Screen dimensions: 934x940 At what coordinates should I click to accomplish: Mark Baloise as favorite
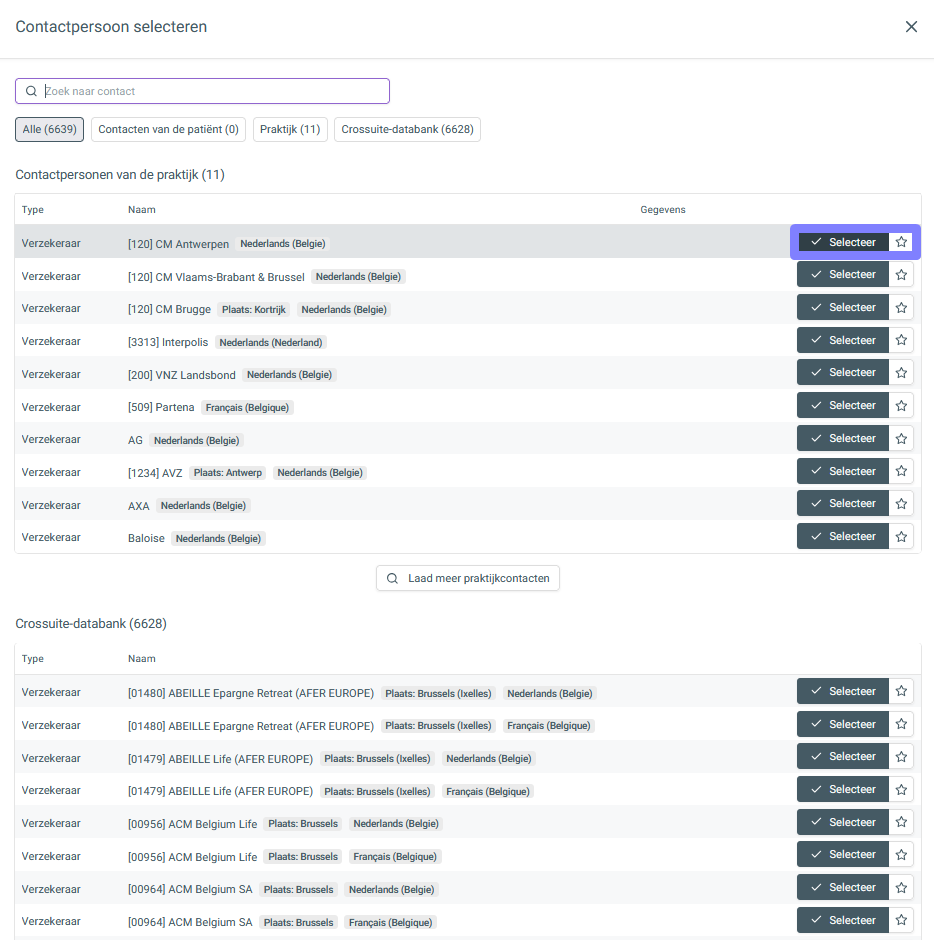(901, 537)
